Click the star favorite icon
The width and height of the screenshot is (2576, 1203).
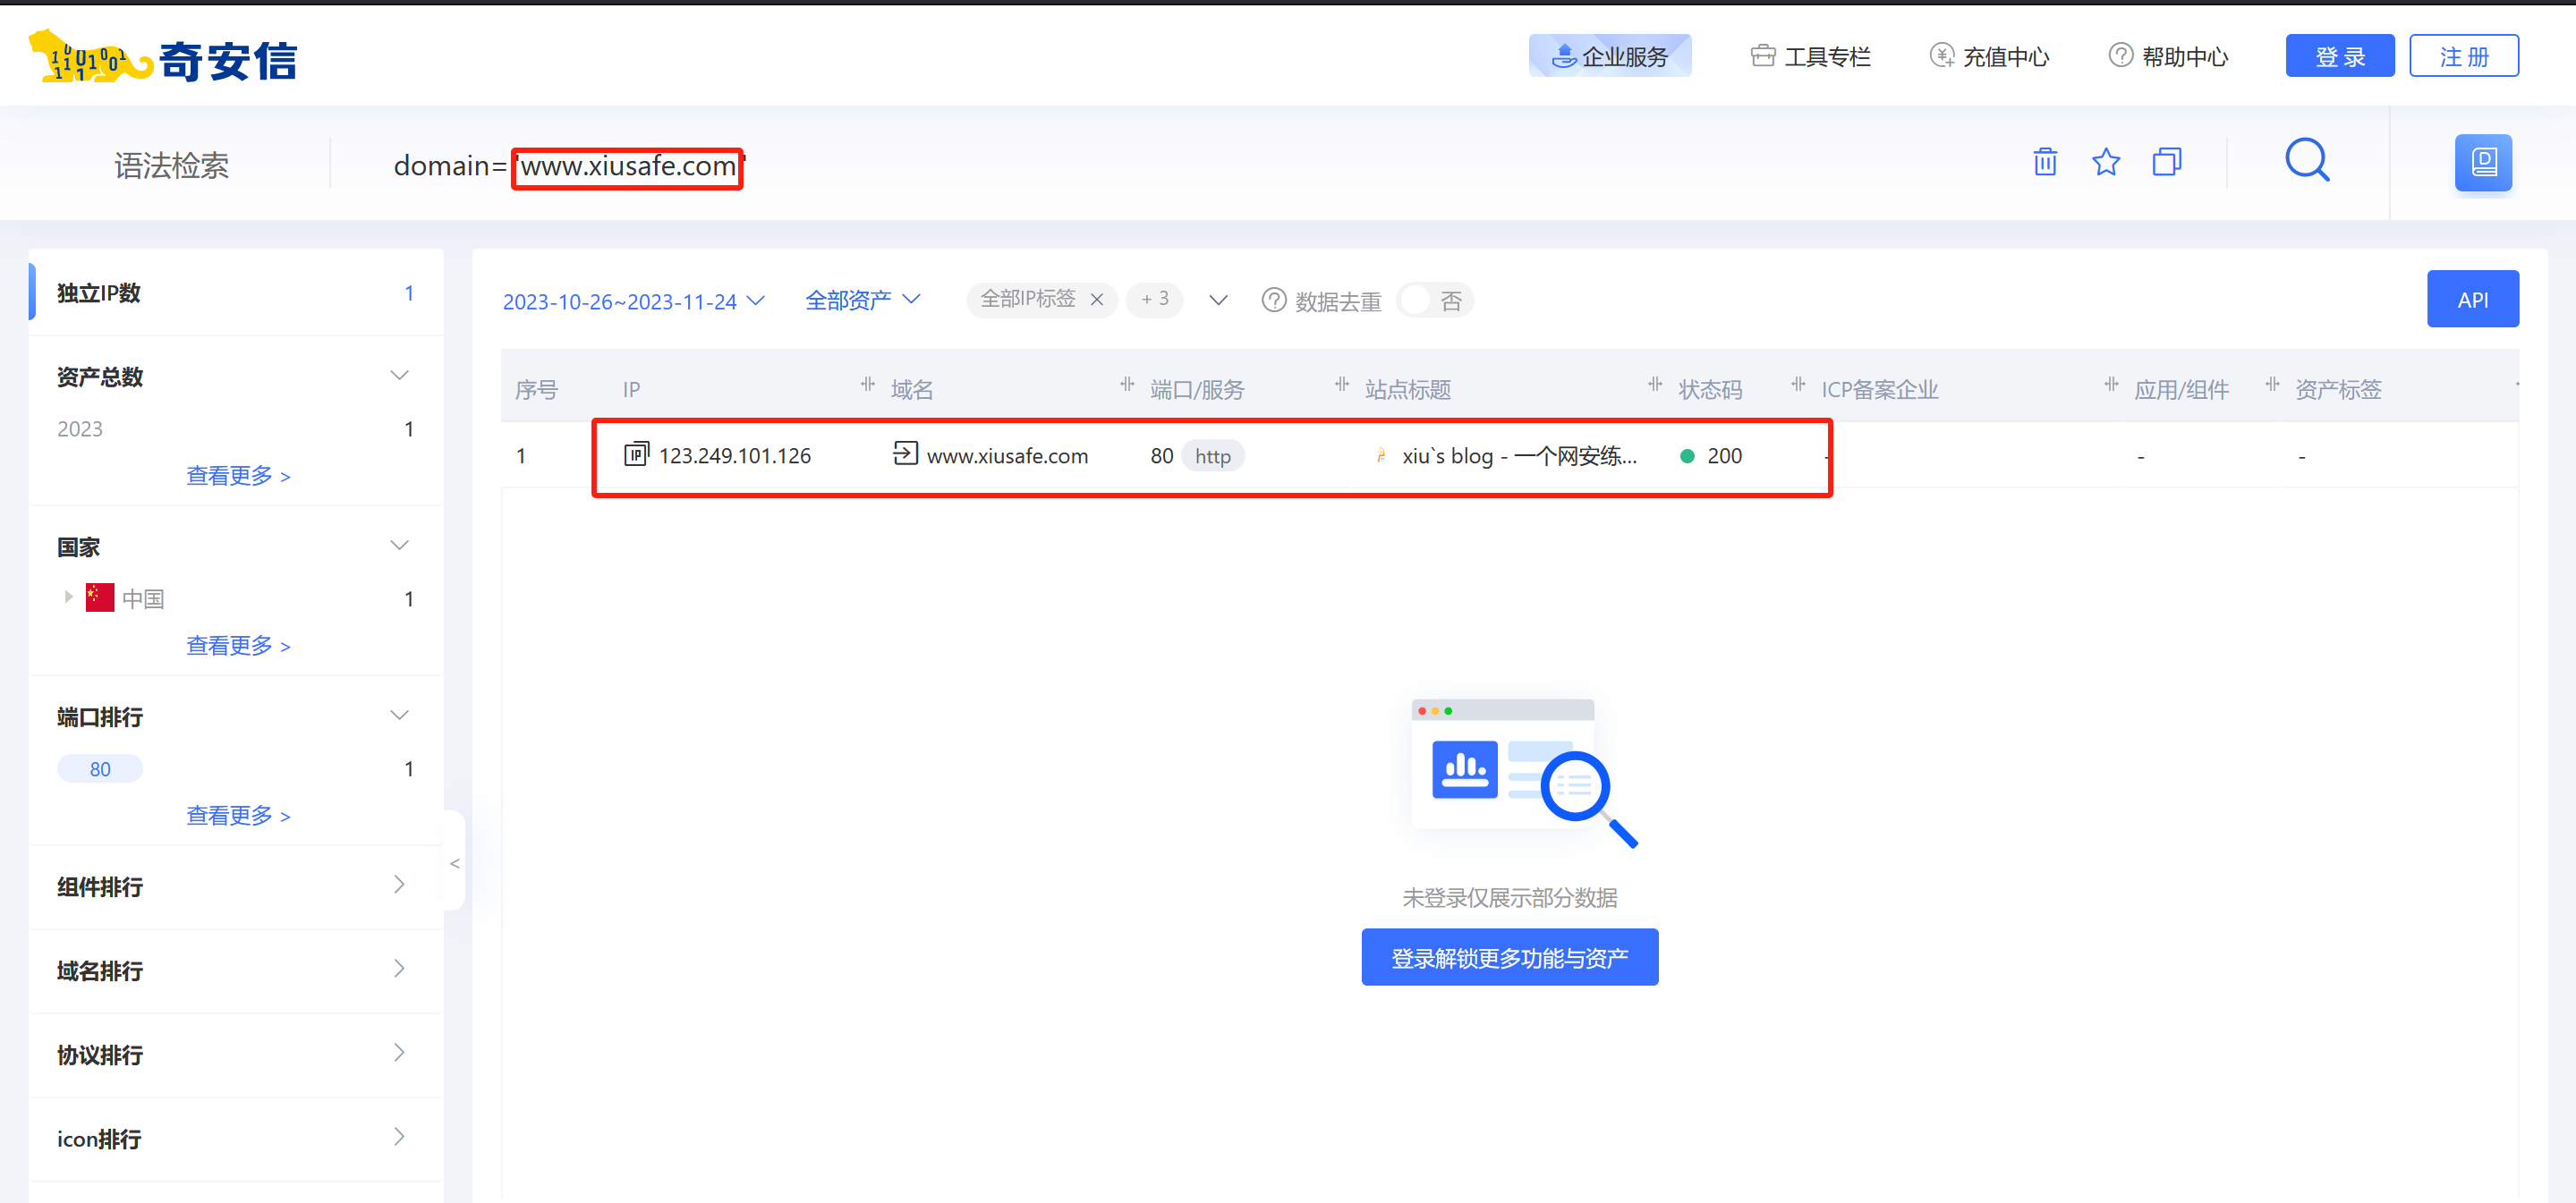pyautogui.click(x=2105, y=162)
